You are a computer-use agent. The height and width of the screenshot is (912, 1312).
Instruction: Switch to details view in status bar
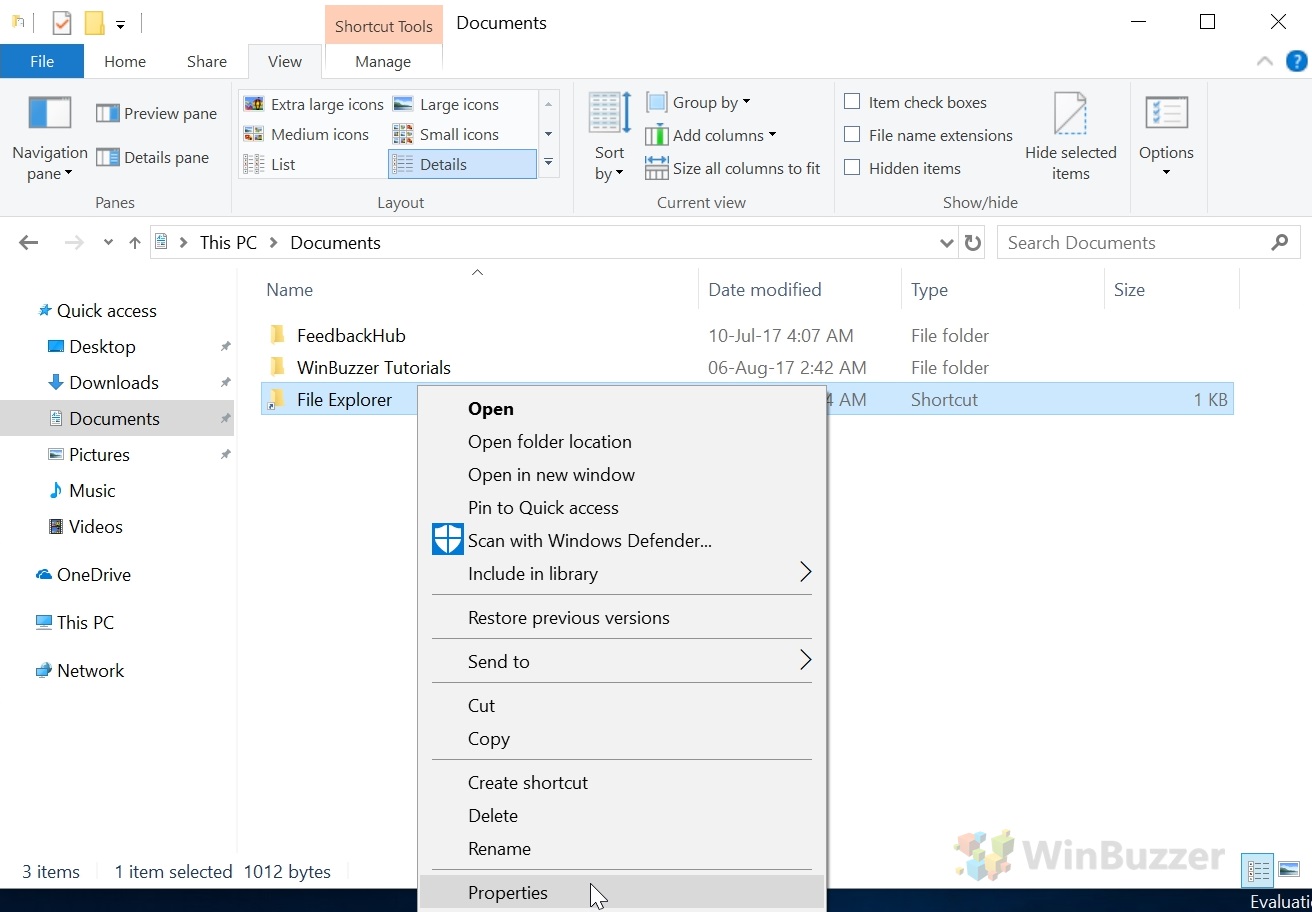[x=1258, y=871]
